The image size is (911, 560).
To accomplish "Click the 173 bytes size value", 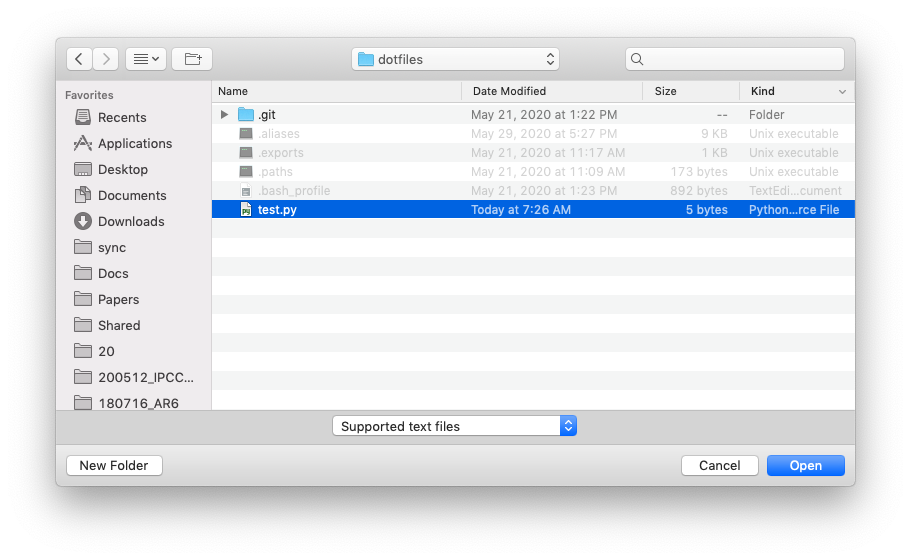I will [699, 172].
